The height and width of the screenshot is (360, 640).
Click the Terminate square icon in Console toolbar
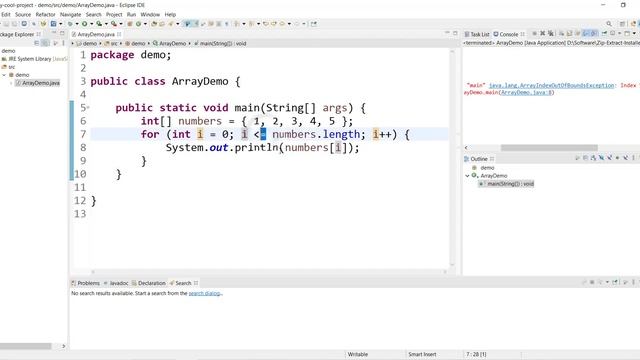tap(534, 33)
